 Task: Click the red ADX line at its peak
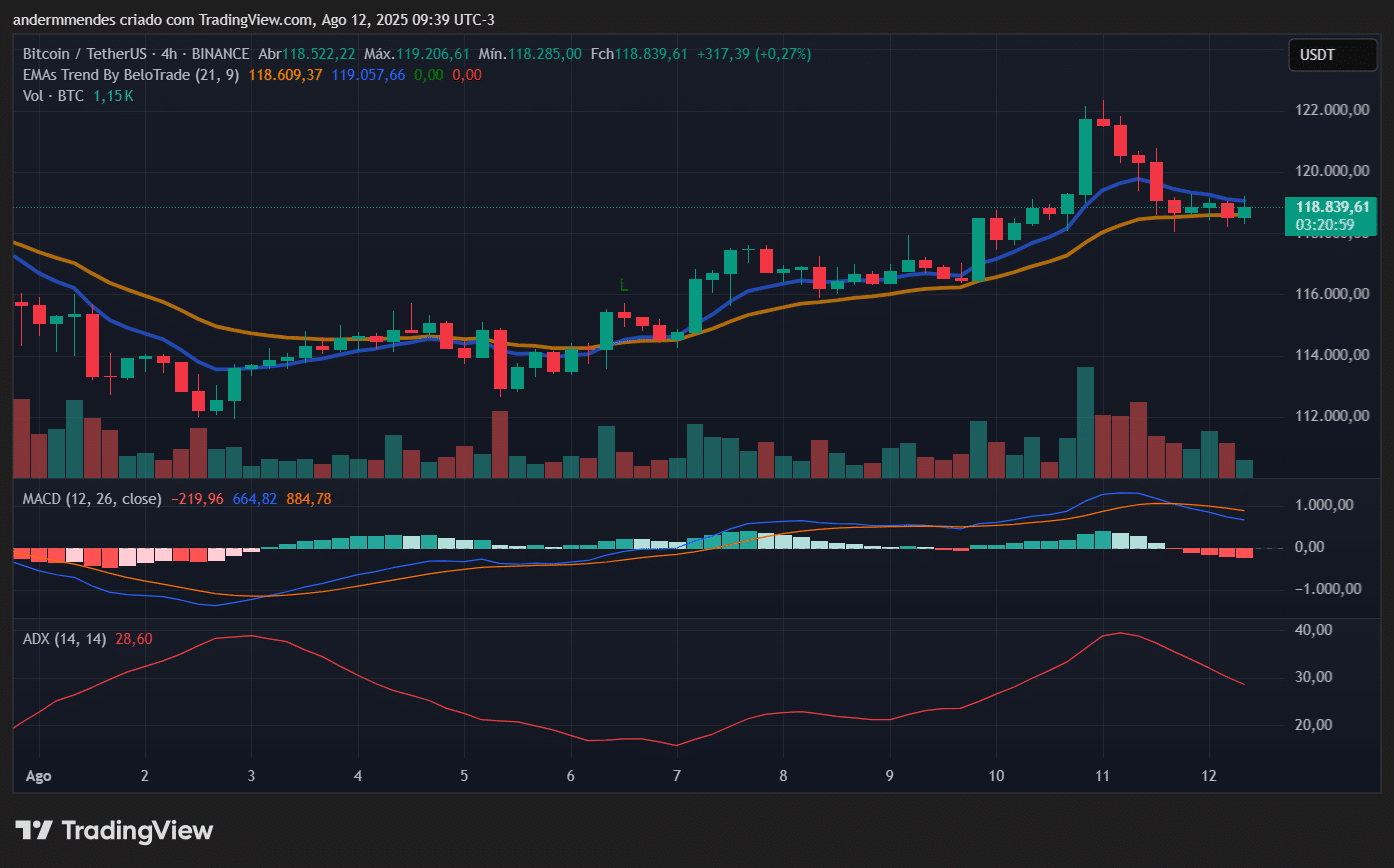(1118, 633)
